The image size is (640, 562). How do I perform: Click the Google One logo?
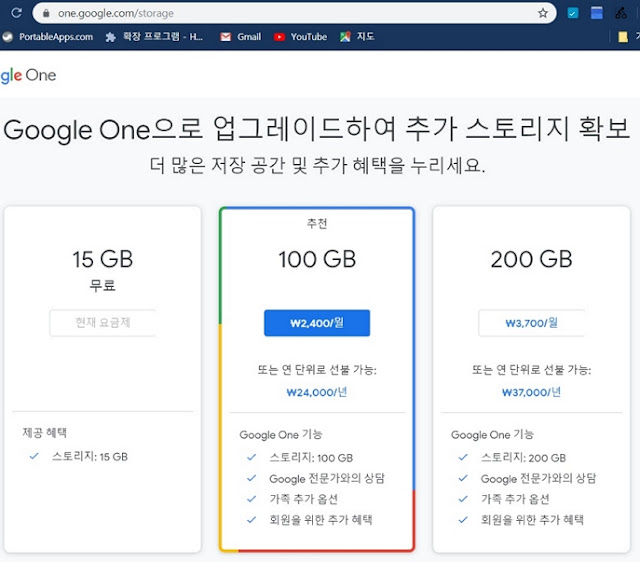coord(28,76)
